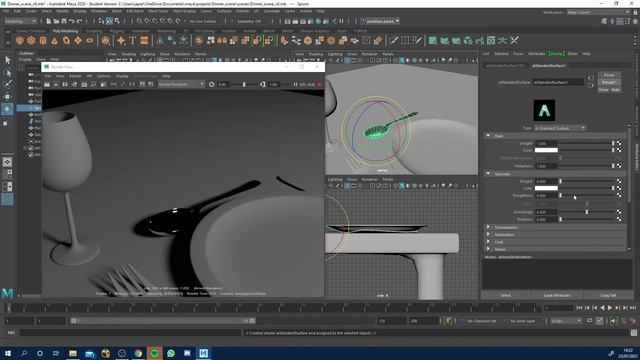Select the aiStandardSurface1 attribute tab
Image resolution: width=640 pixels, height=360 pixels.
[x=549, y=65]
